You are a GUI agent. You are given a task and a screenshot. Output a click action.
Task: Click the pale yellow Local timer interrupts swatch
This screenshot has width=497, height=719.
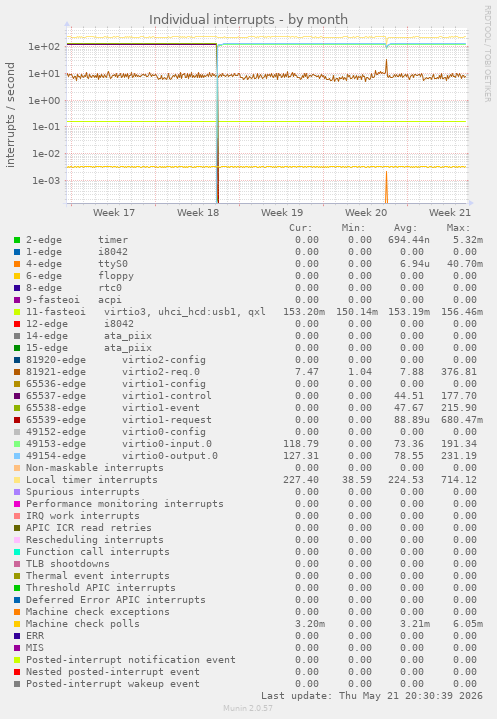(17, 480)
